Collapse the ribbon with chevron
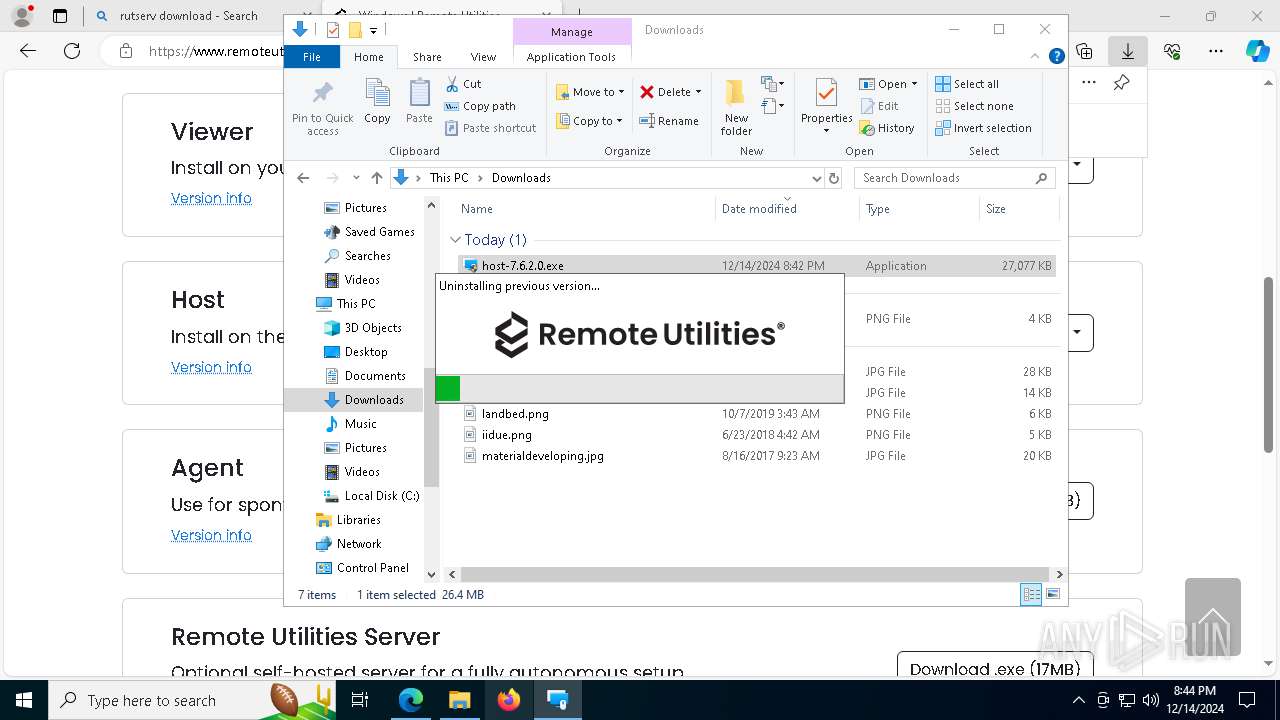The width and height of the screenshot is (1280, 720). (1037, 57)
